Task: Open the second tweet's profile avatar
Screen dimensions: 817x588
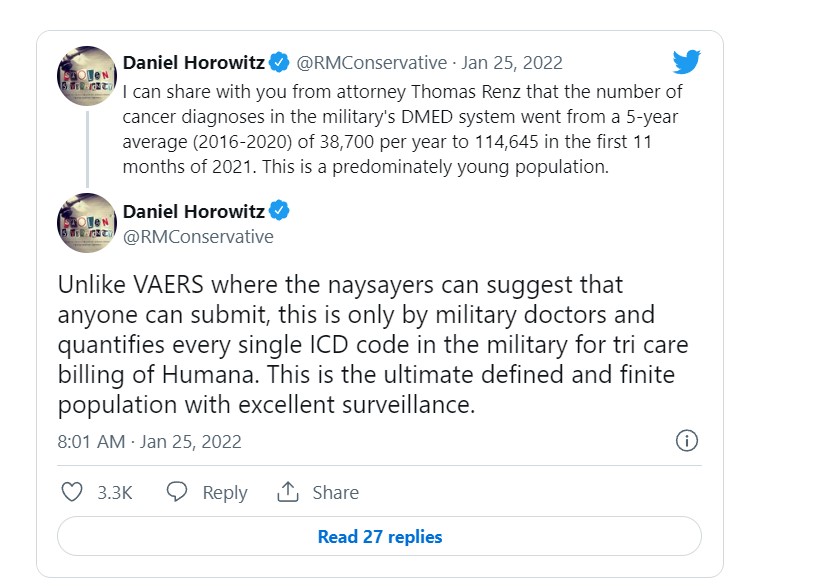Action: (87, 223)
